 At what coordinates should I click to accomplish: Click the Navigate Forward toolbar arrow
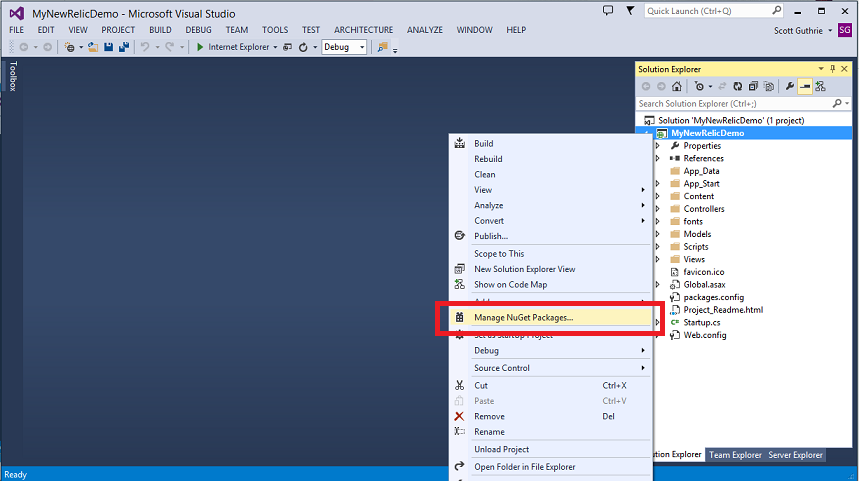pos(48,47)
